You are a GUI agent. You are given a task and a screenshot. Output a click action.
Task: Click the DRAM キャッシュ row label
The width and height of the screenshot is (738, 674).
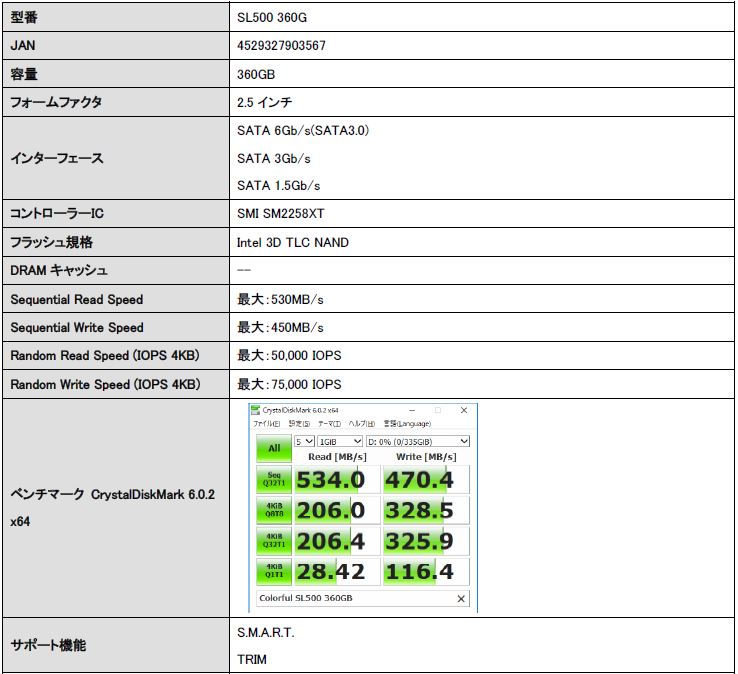pos(59,271)
